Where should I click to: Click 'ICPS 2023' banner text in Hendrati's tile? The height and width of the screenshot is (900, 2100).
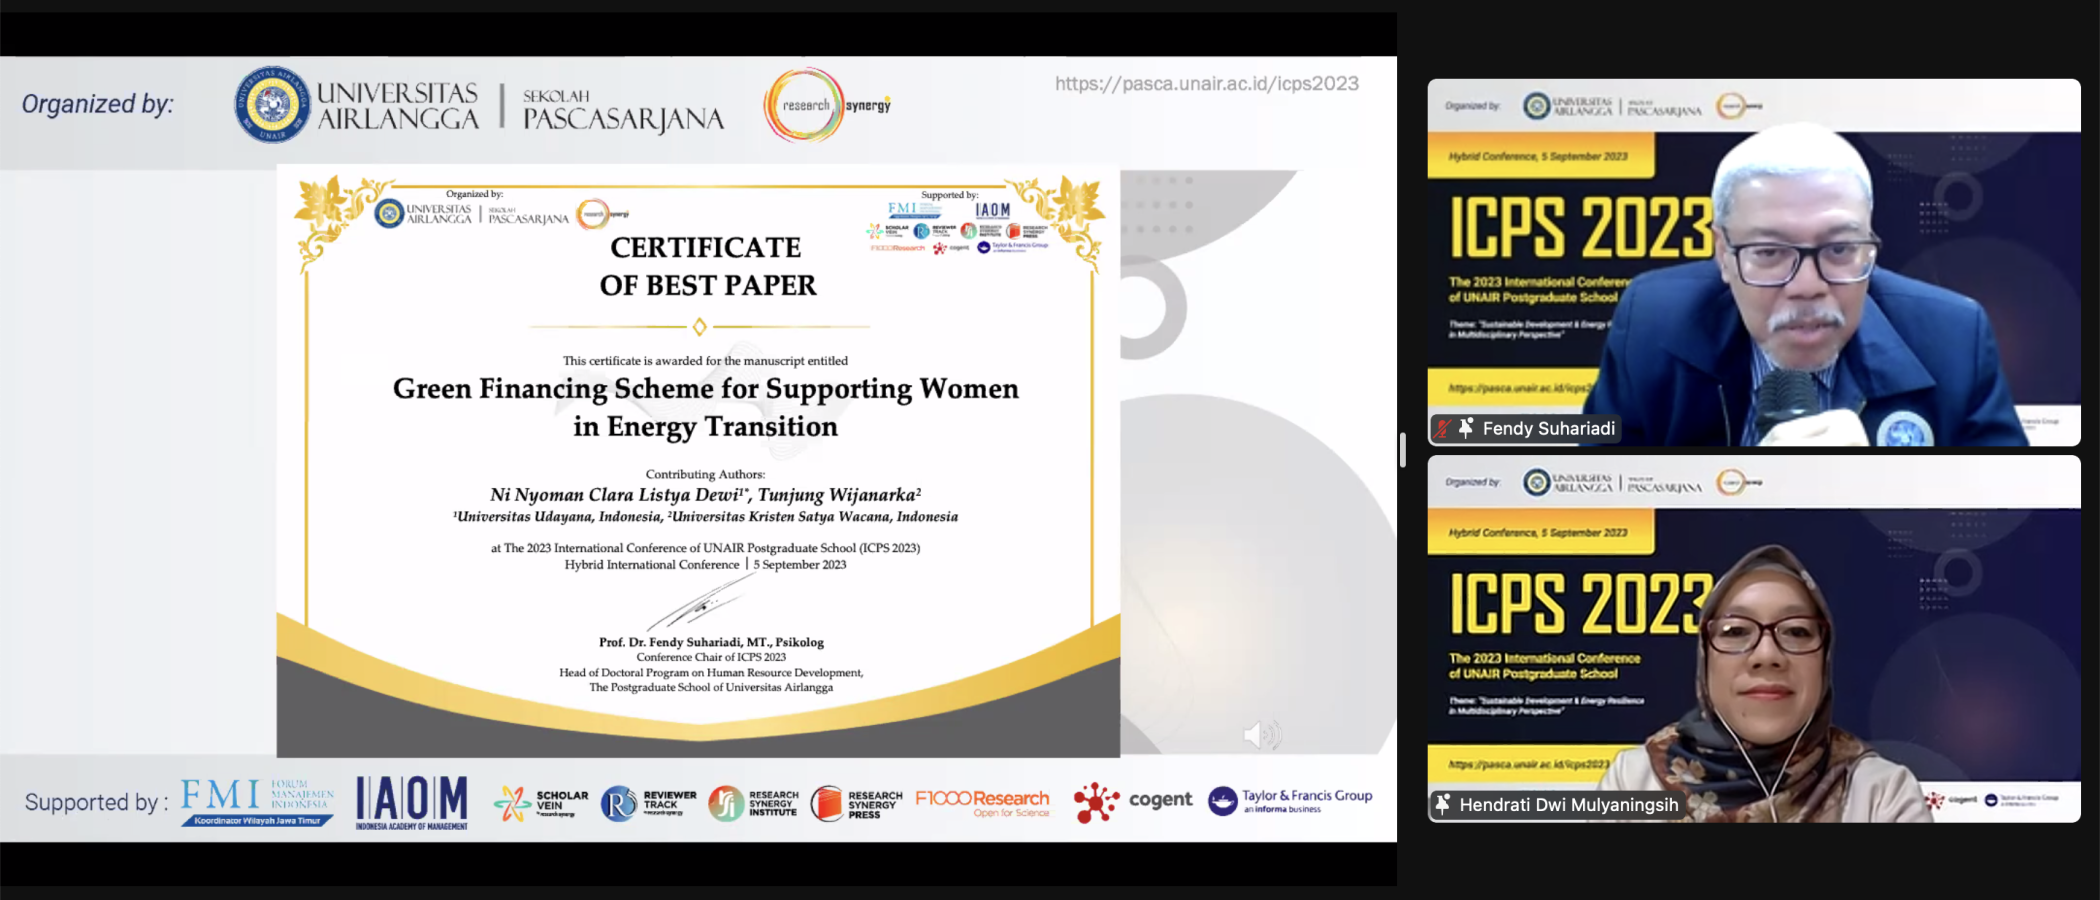[1582, 604]
